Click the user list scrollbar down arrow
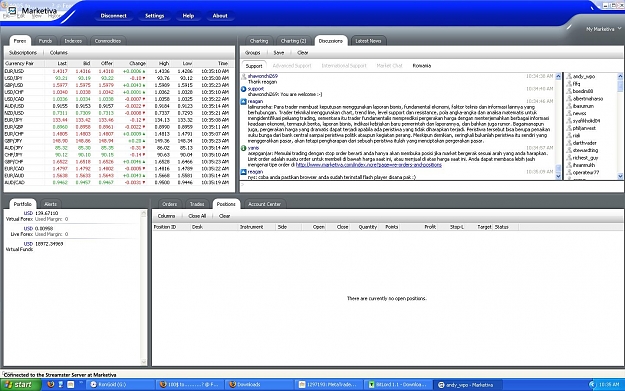This screenshot has height=391, width=625. coord(620,176)
